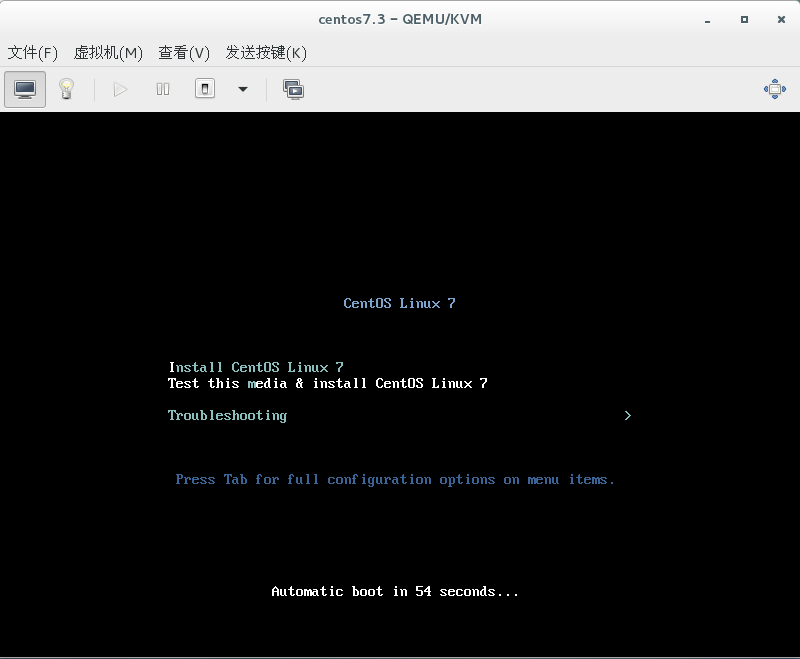Close the centos7.3 QEMU/KVM window
Viewport: 800px width, 659px height.
[x=781, y=19]
